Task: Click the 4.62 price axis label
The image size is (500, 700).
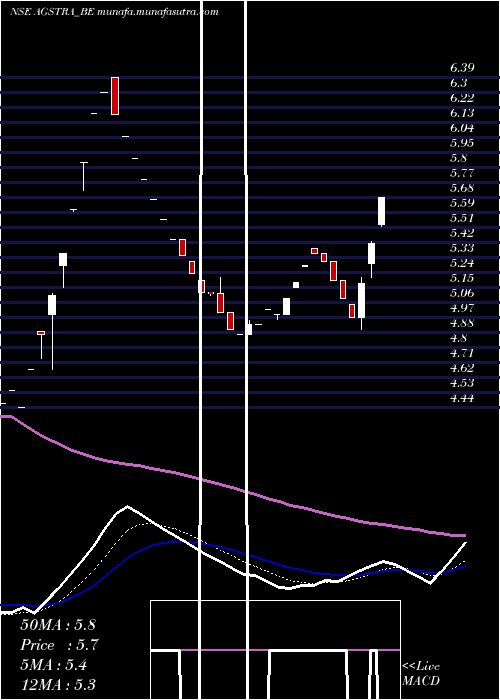Action: [462, 368]
